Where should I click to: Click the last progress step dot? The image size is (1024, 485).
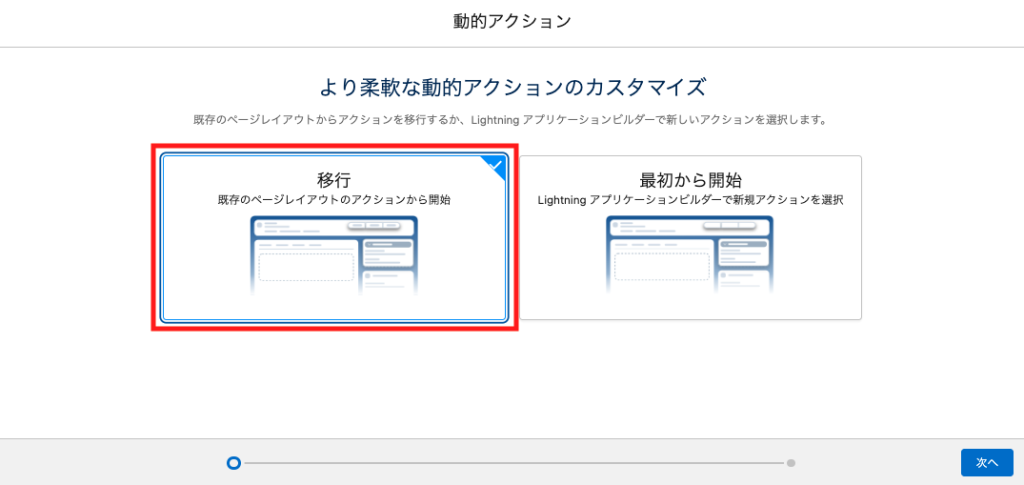[x=791, y=463]
